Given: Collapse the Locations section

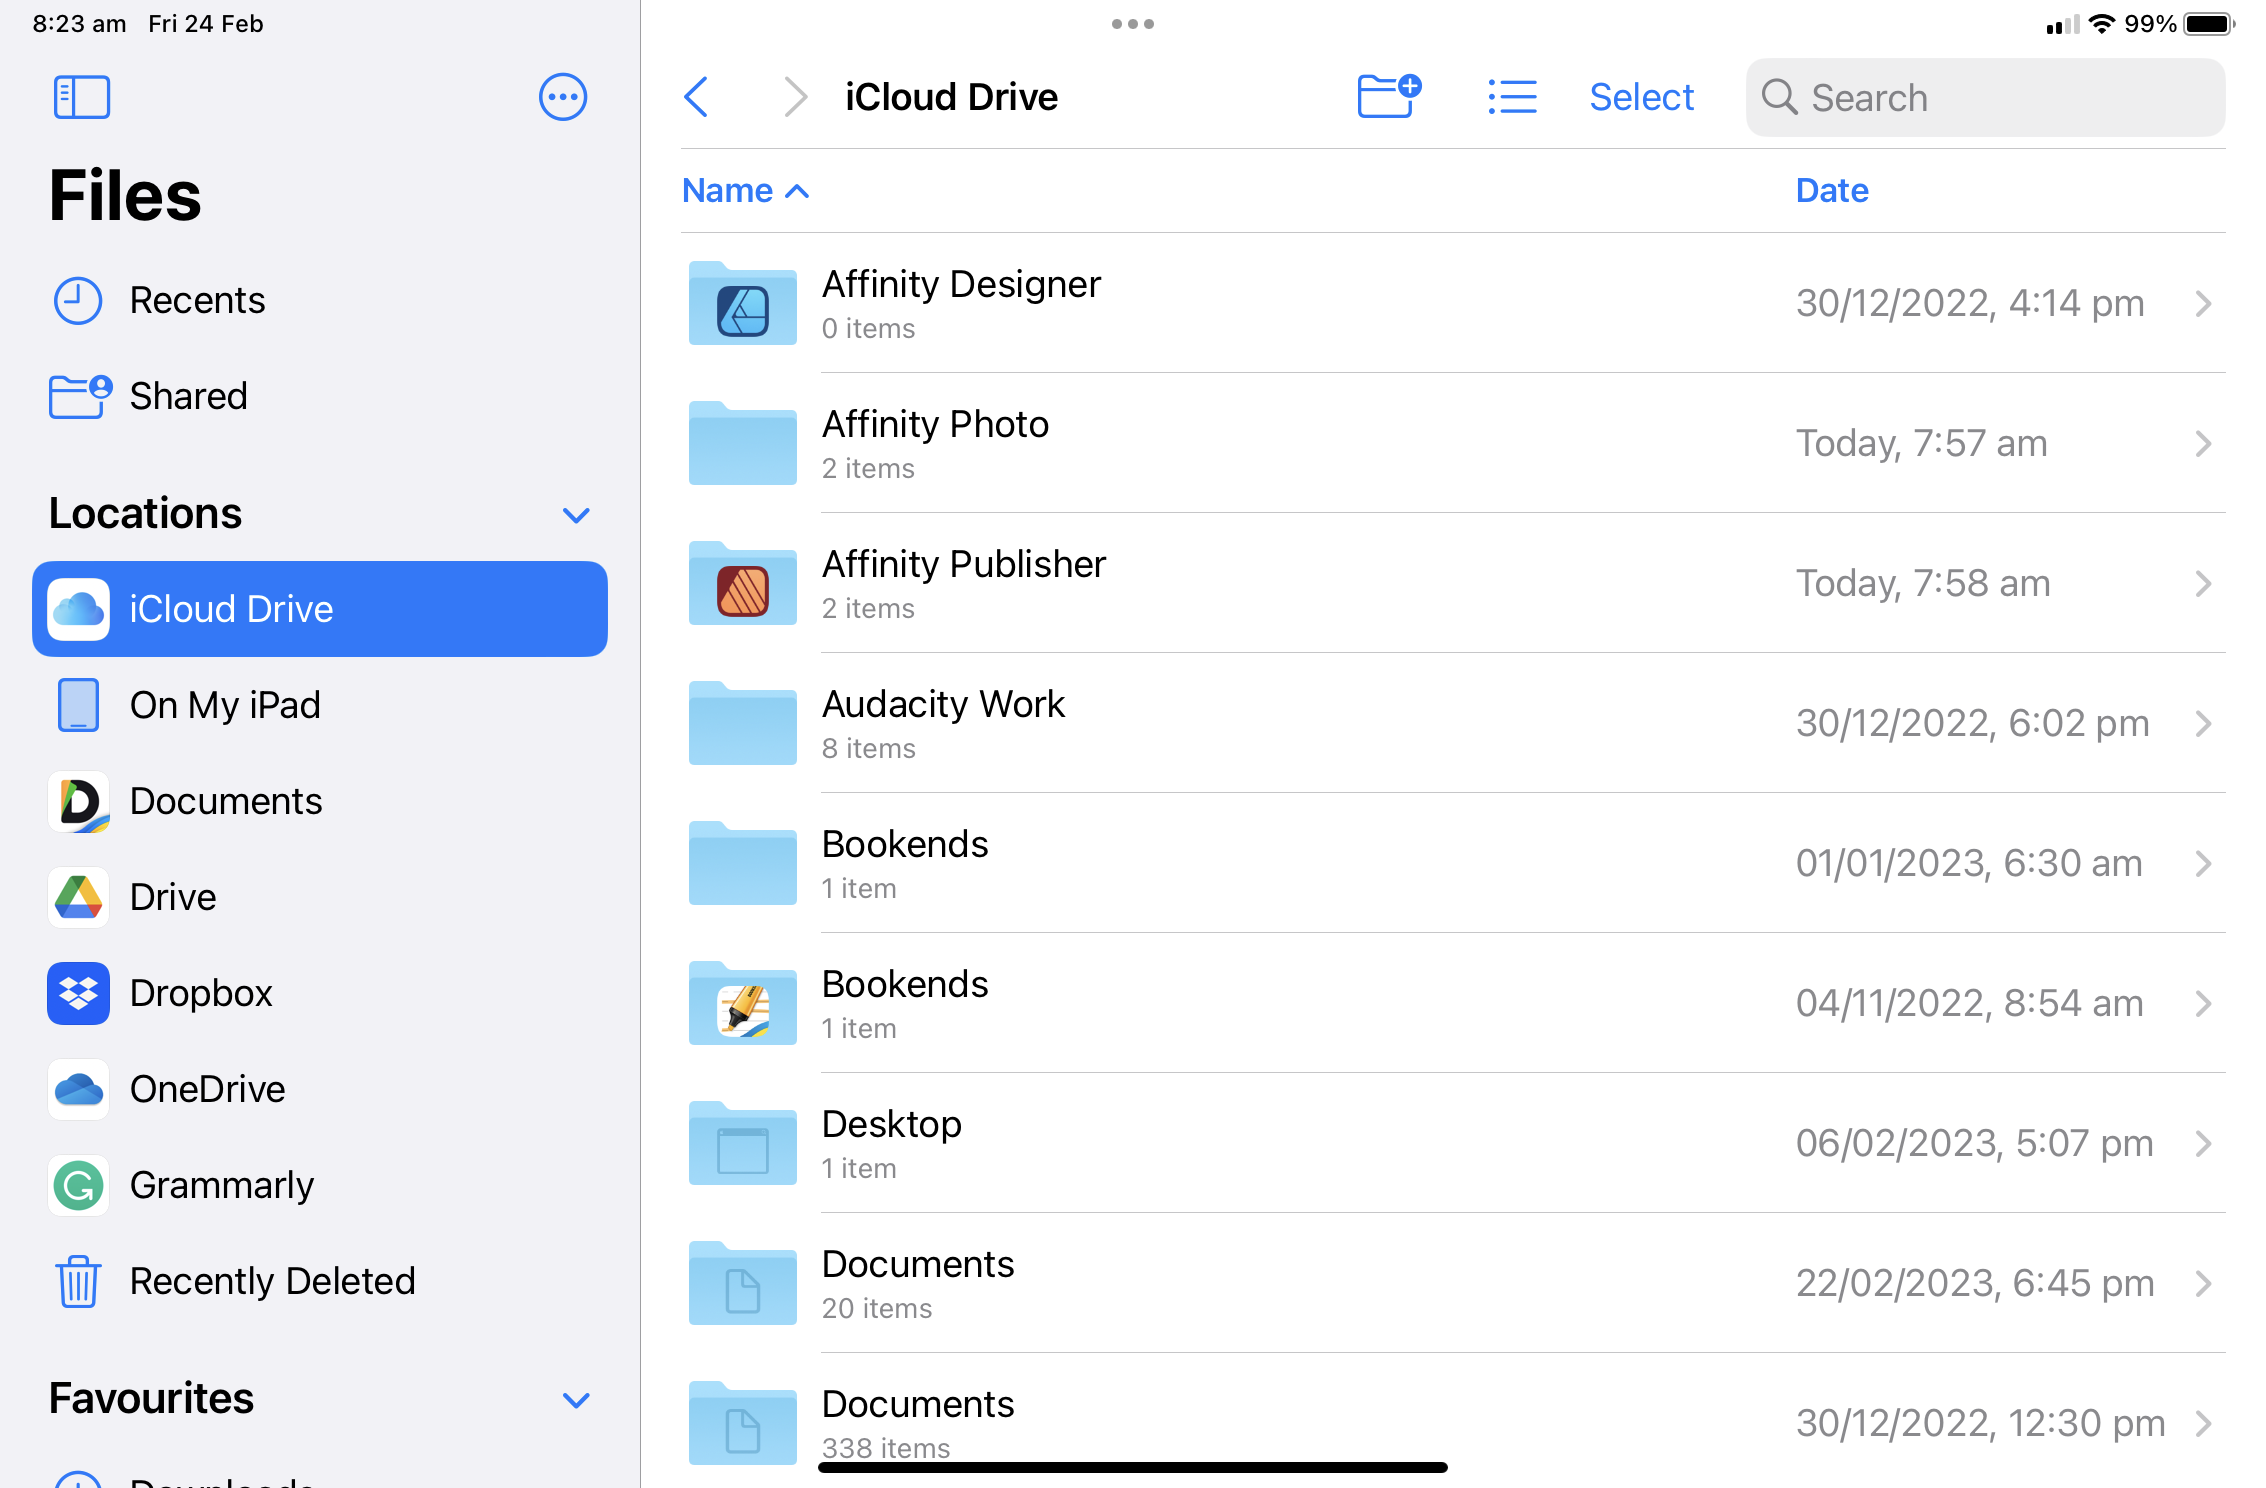Looking at the screenshot, I should [x=576, y=515].
